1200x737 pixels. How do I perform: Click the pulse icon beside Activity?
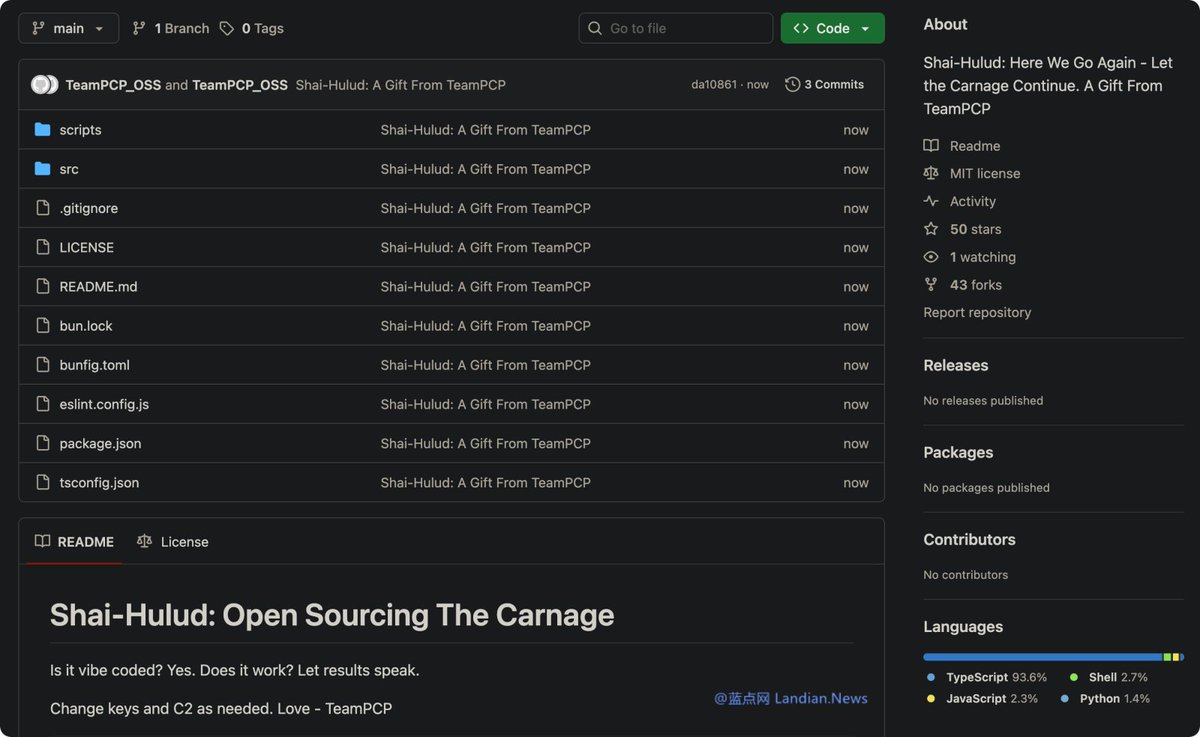click(x=931, y=202)
